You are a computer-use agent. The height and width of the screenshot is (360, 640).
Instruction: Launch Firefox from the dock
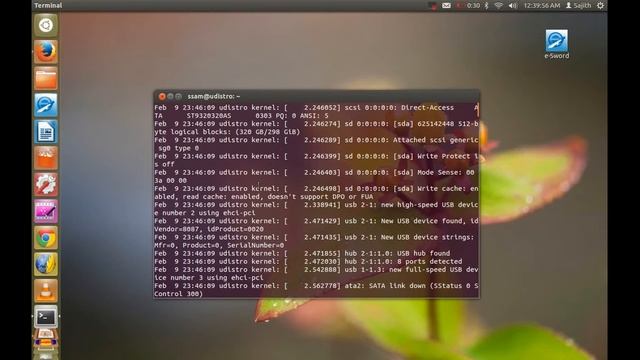point(46,52)
